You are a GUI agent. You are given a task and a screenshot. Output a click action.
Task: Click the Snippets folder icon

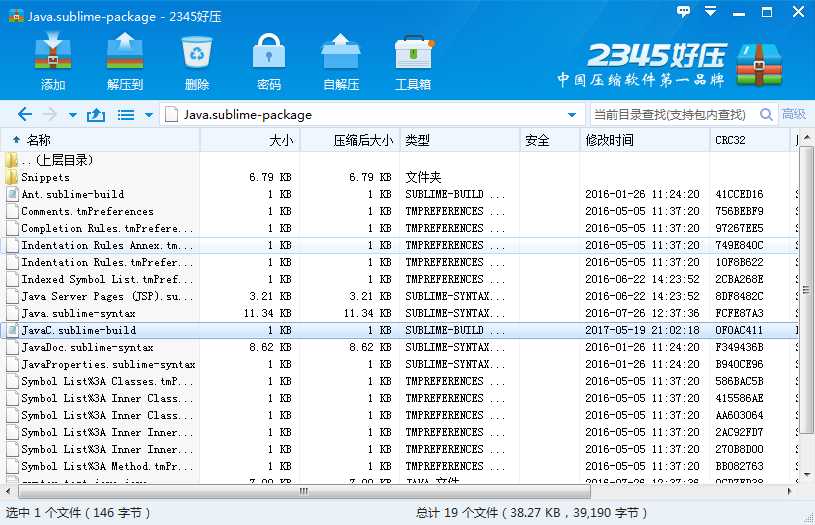point(11,177)
